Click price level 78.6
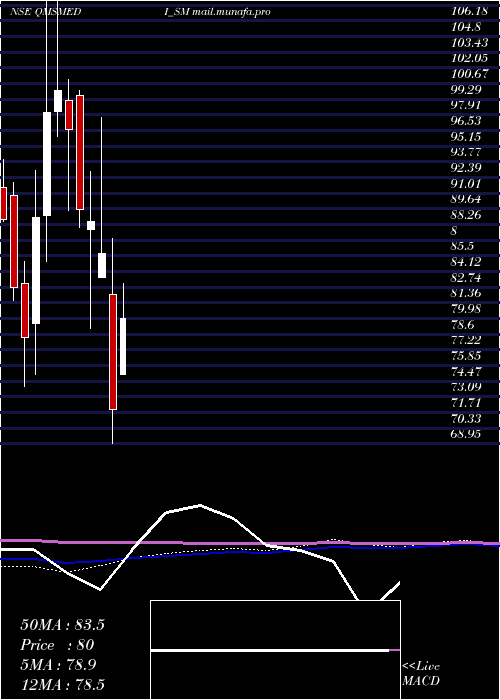The height and width of the screenshot is (700, 500). (x=463, y=324)
